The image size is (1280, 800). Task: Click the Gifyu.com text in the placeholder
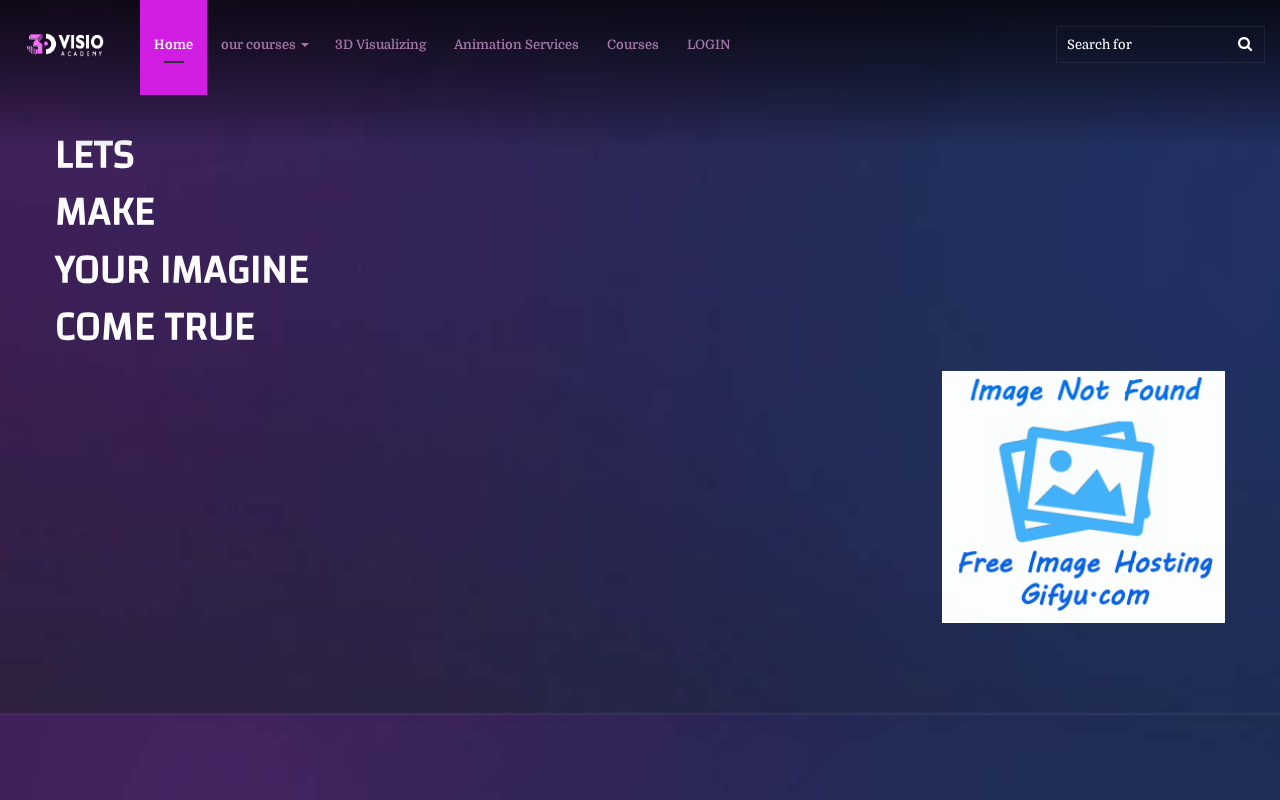[x=1085, y=595]
